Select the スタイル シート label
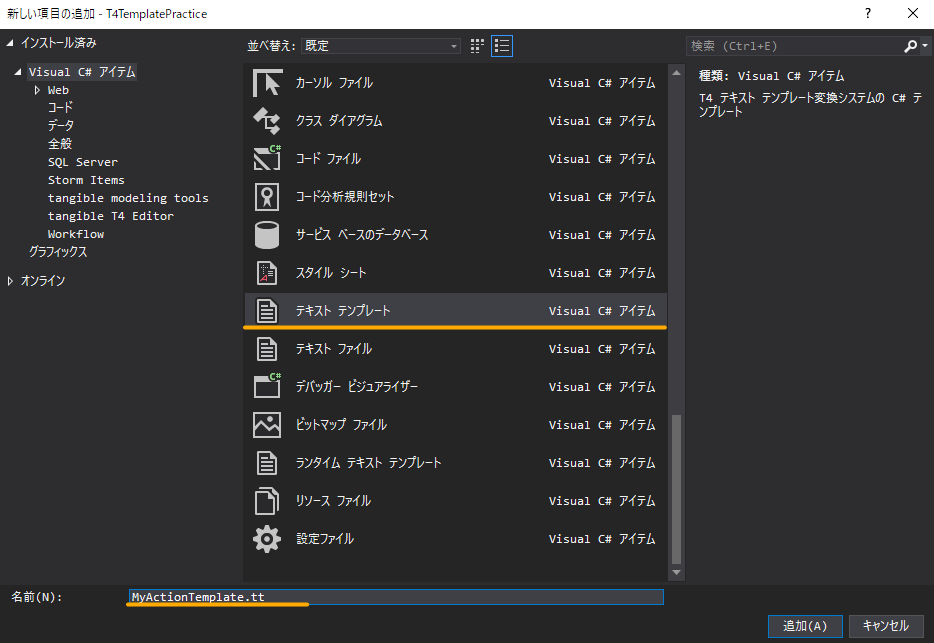The width and height of the screenshot is (934, 643). click(331, 273)
